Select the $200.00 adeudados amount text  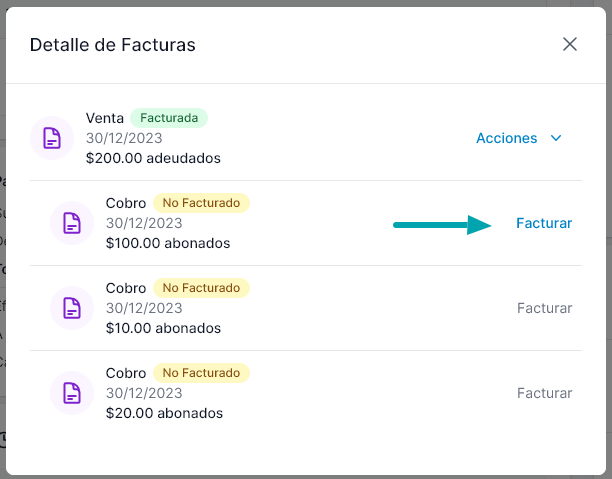[x=153, y=158]
